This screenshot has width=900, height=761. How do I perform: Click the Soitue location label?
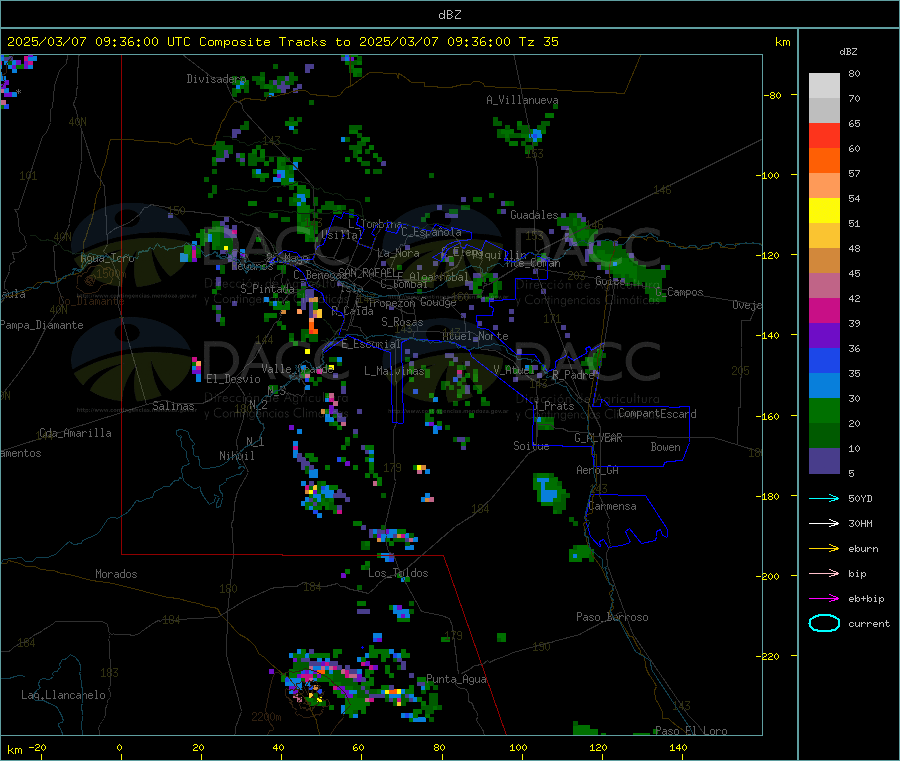coord(531,445)
